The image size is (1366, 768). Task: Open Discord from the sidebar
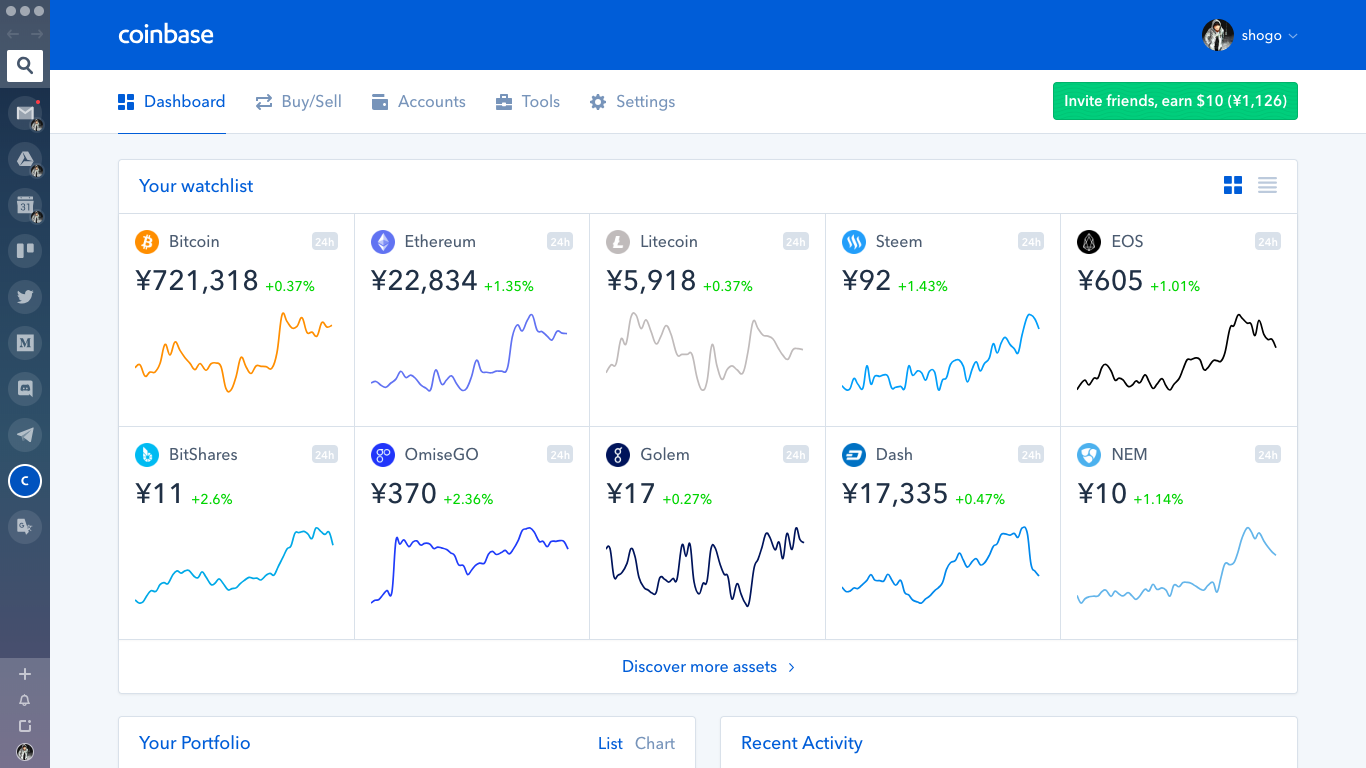pyautogui.click(x=25, y=389)
